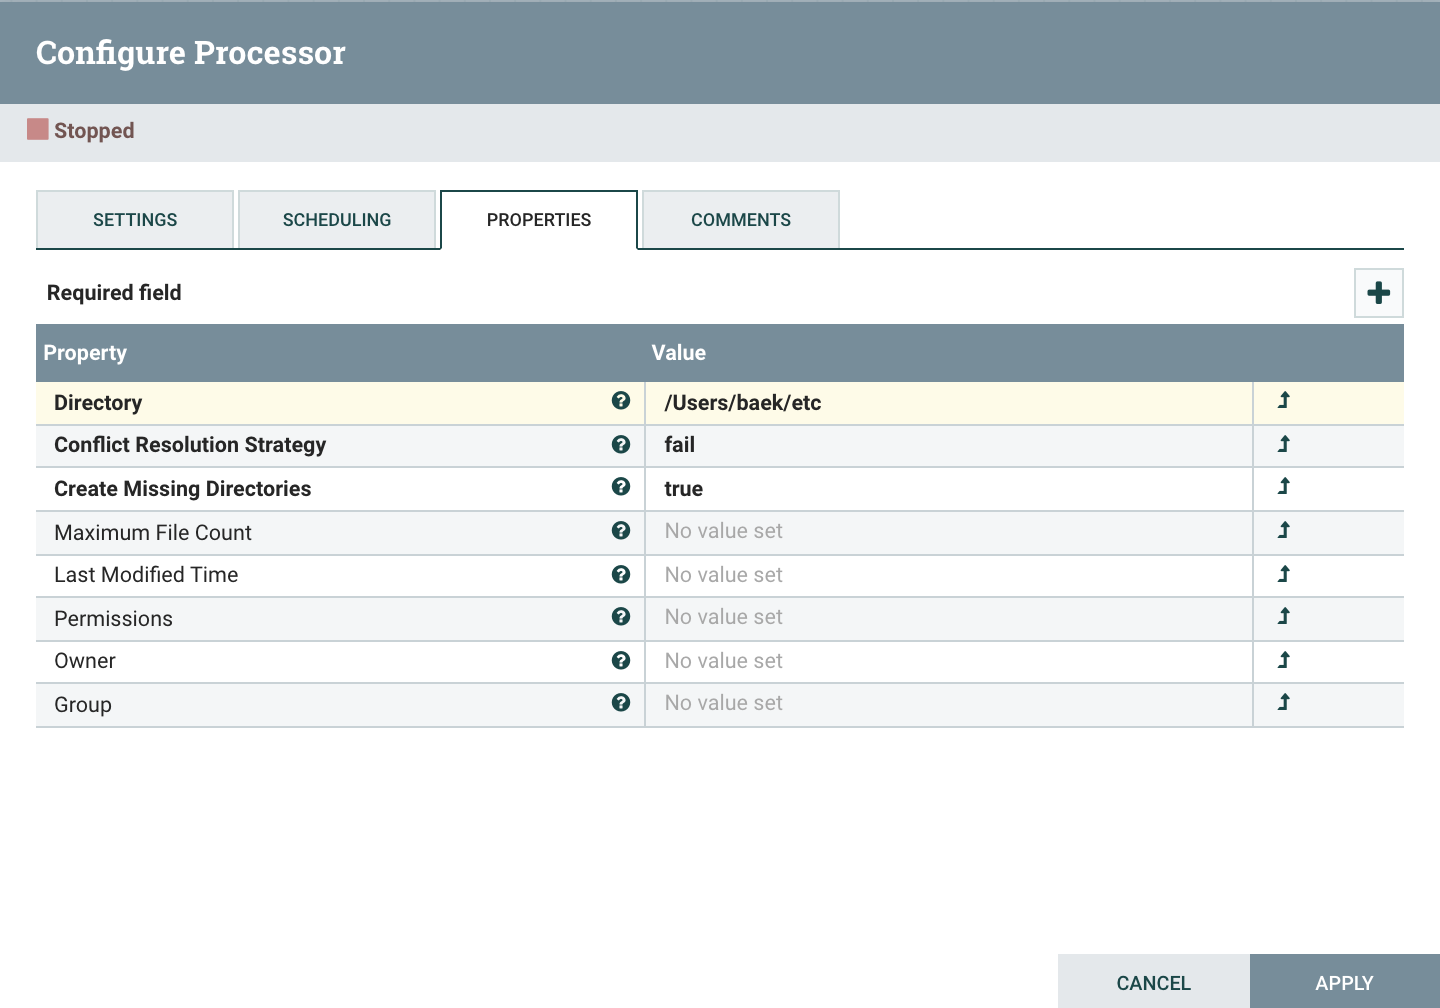
Task: Show help for Owner property
Action: point(621,660)
